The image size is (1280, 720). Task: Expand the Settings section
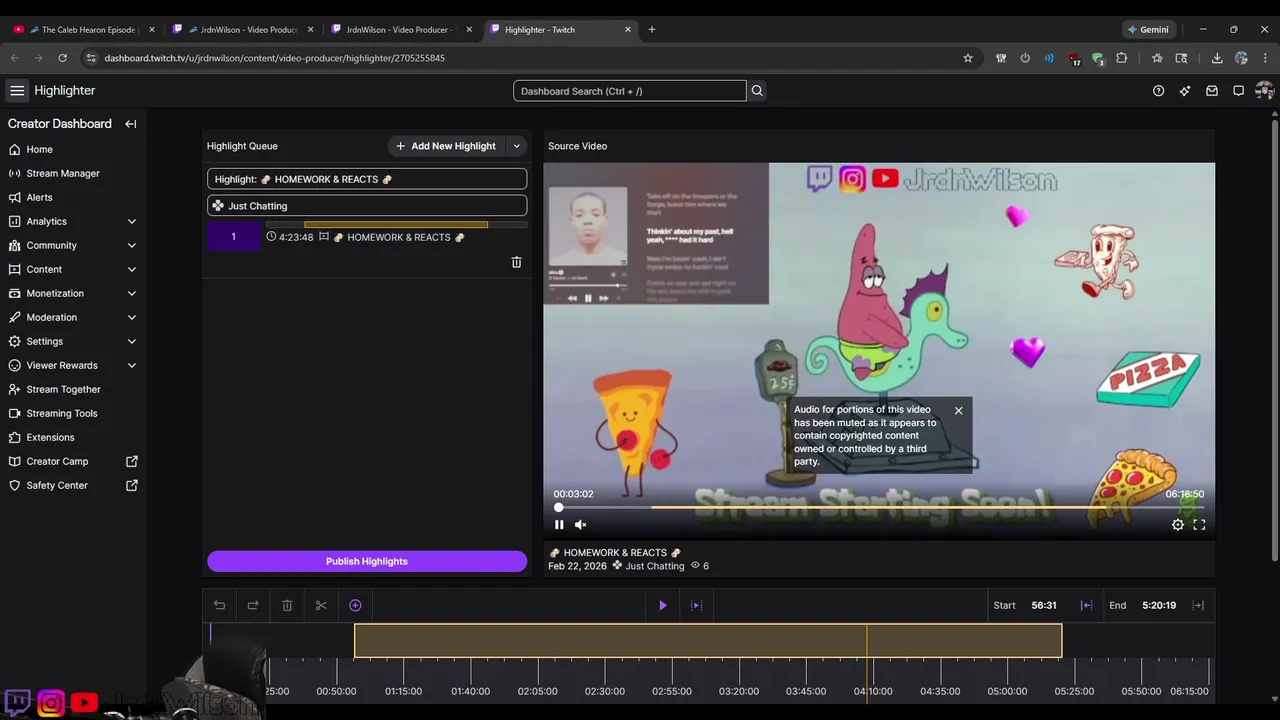coord(132,341)
